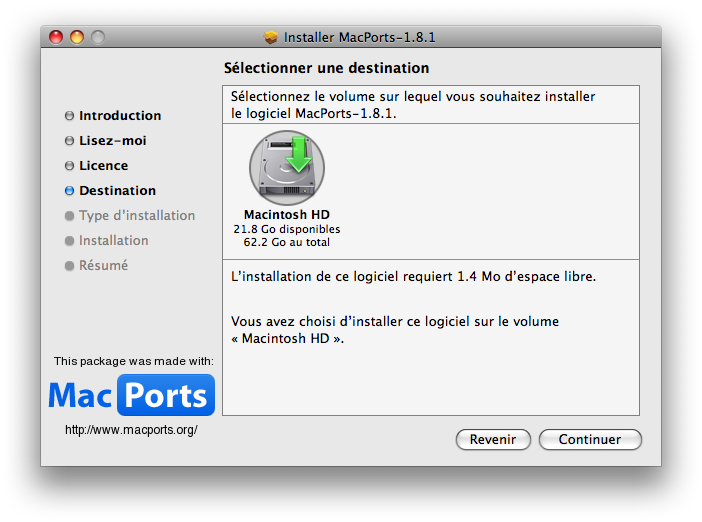The height and width of the screenshot is (522, 702).
Task: Click the bullet beside Licence
Action: (69, 166)
